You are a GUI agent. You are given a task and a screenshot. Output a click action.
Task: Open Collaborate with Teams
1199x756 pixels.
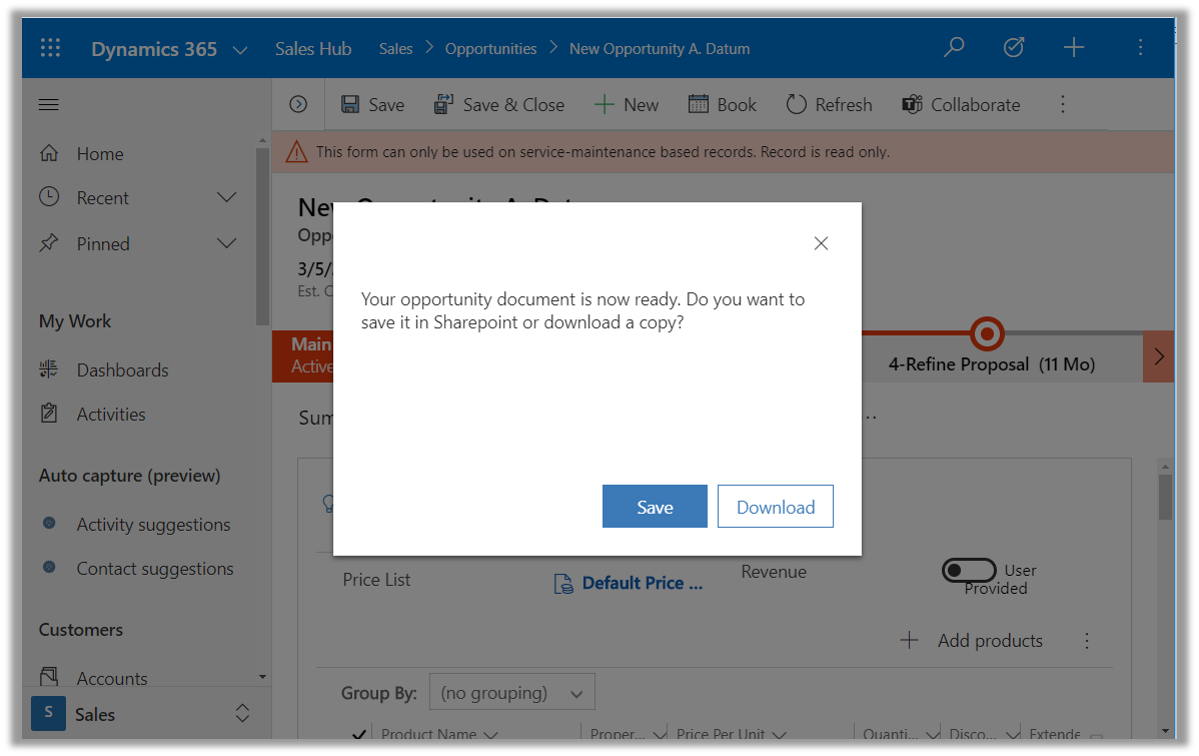click(x=961, y=105)
